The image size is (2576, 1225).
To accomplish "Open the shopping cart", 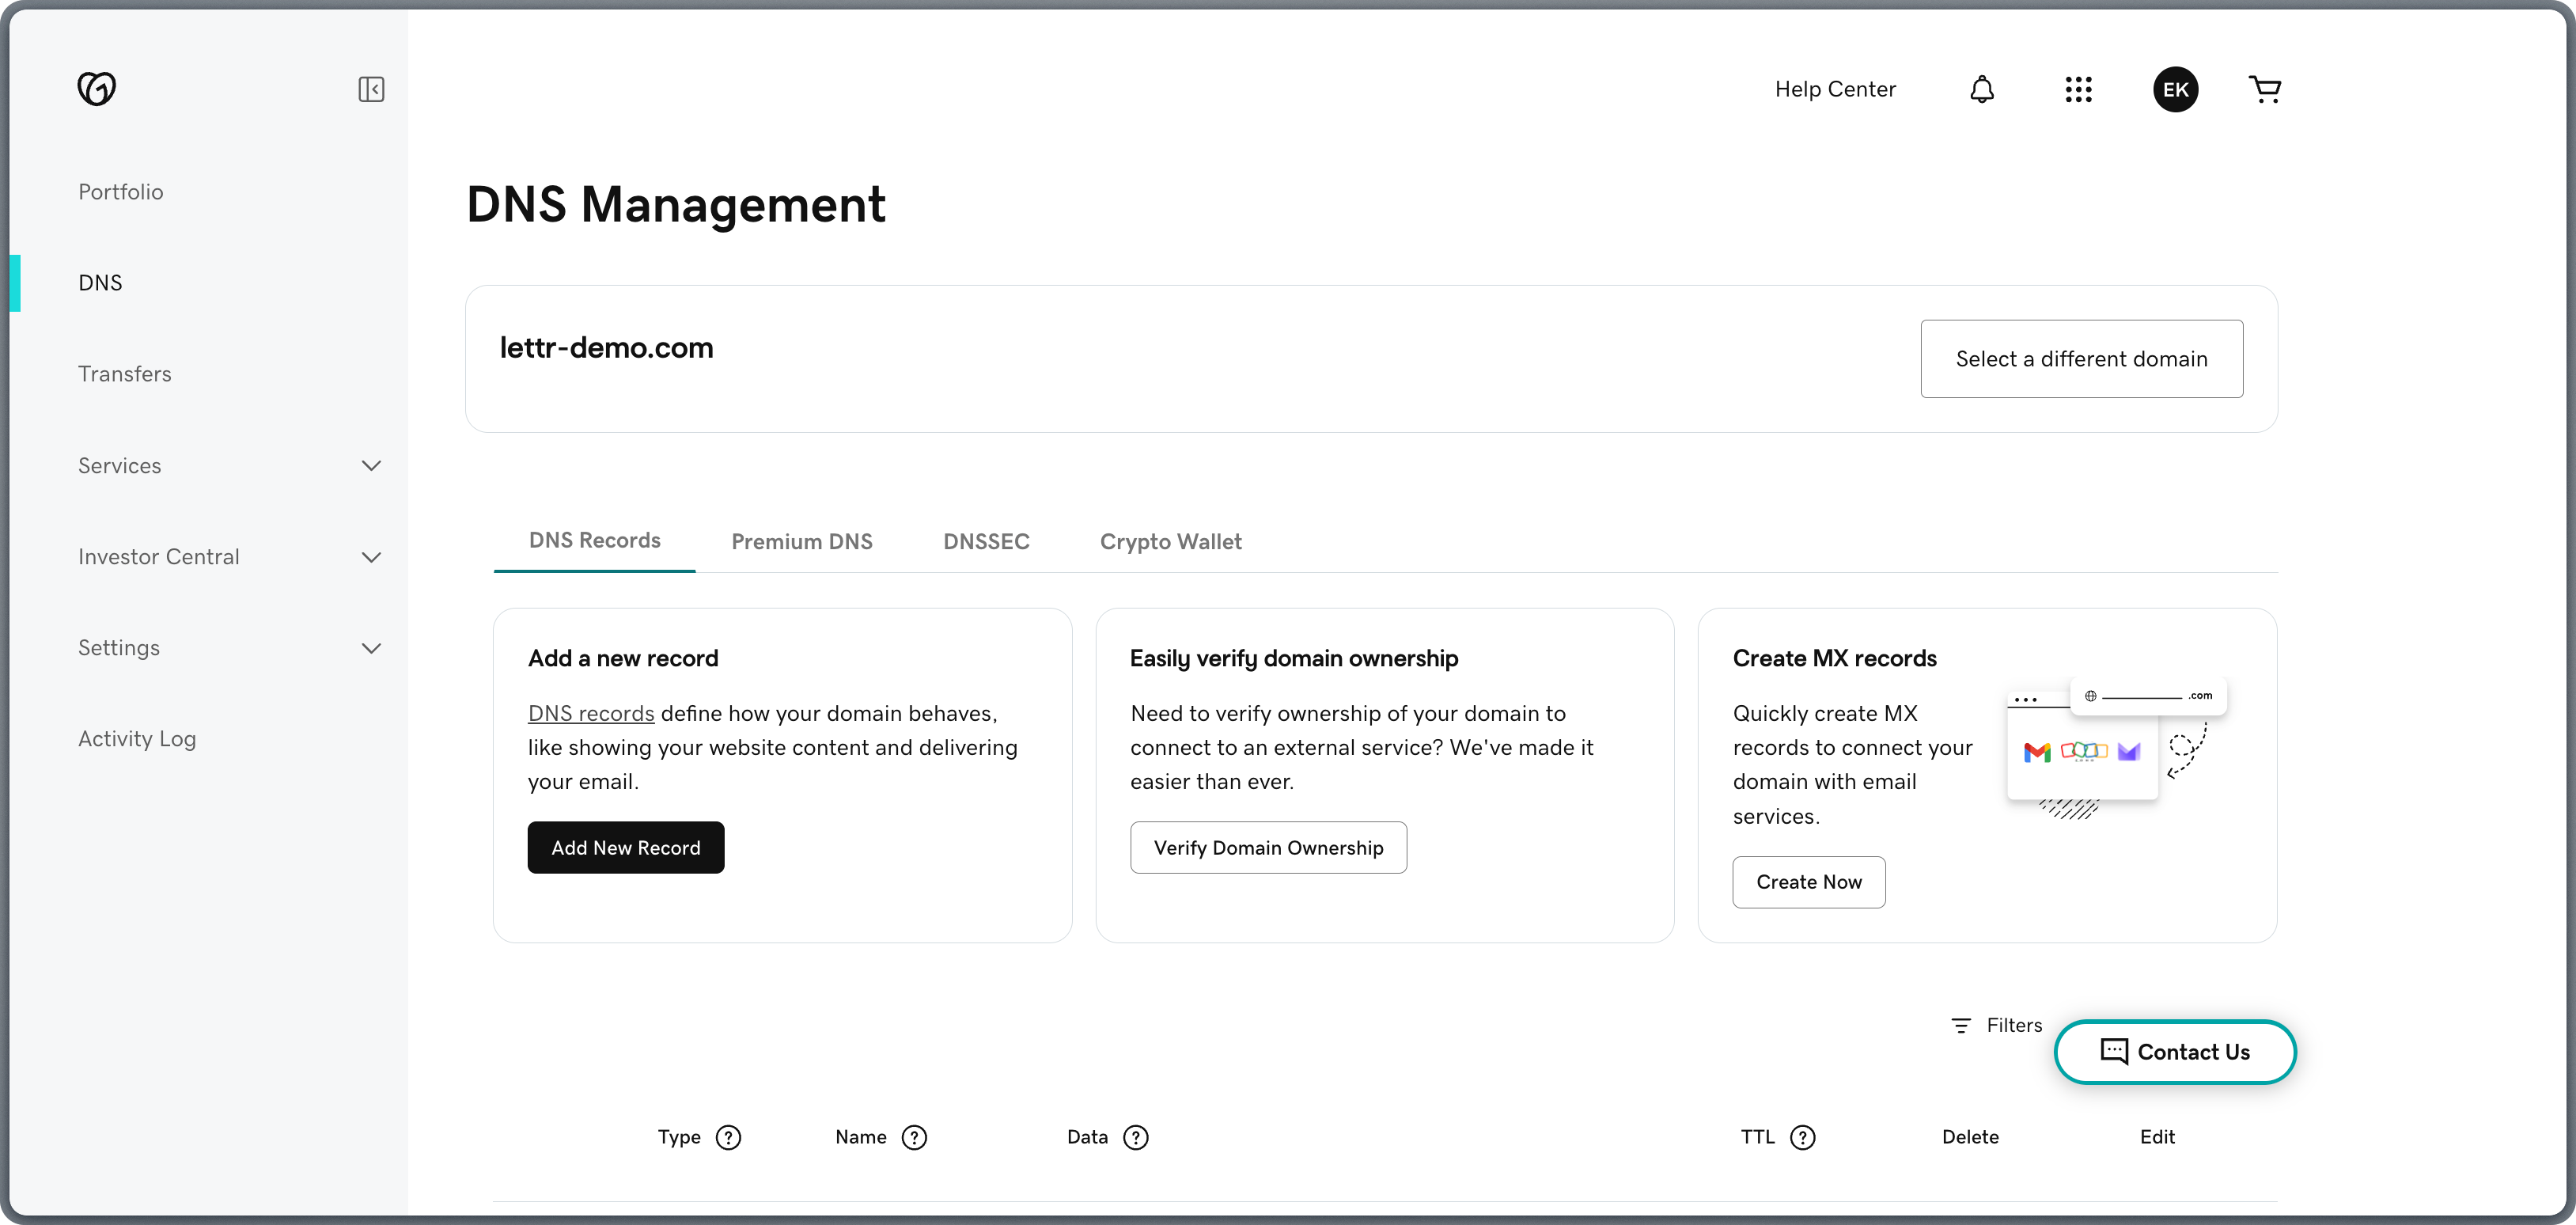I will pyautogui.click(x=2264, y=89).
